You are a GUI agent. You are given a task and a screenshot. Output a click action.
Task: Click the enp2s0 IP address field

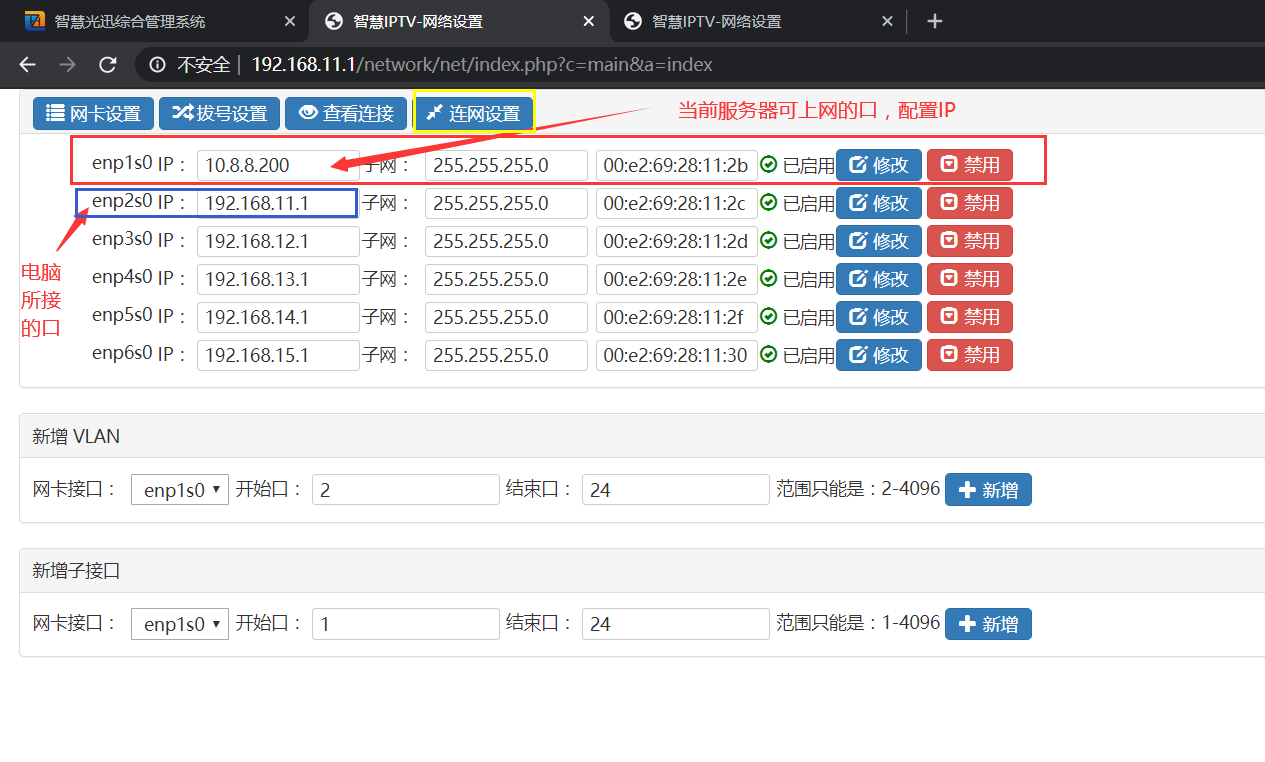pos(277,203)
